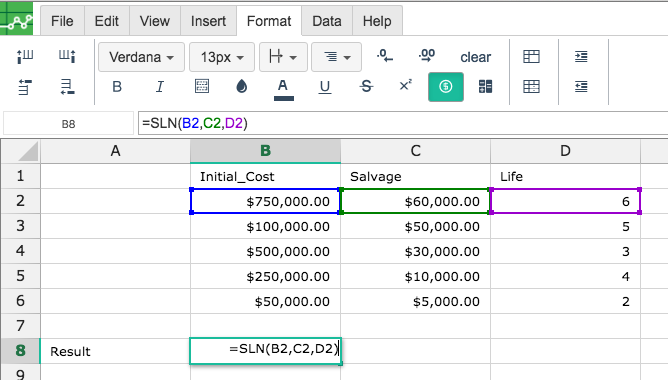668x380 pixels.
Task: Toggle Bold formatting button
Action: click(x=117, y=87)
